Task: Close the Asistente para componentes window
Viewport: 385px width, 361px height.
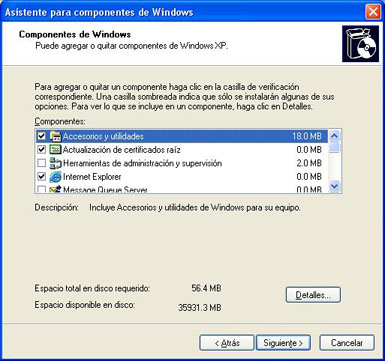Action: (373, 12)
